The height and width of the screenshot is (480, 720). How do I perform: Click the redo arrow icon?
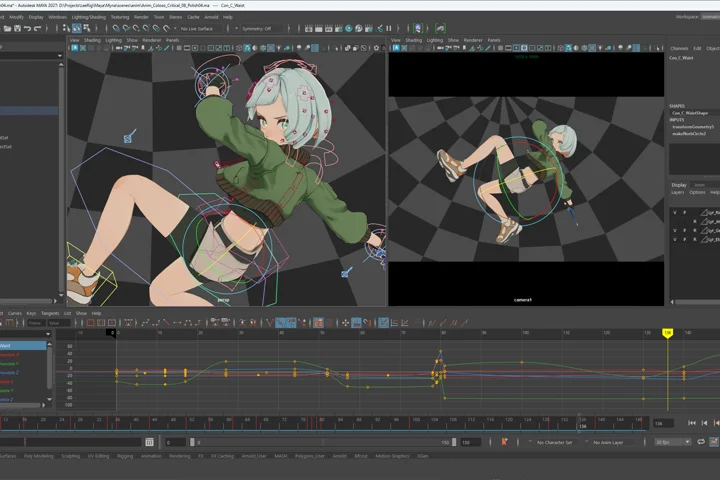[x=38, y=28]
